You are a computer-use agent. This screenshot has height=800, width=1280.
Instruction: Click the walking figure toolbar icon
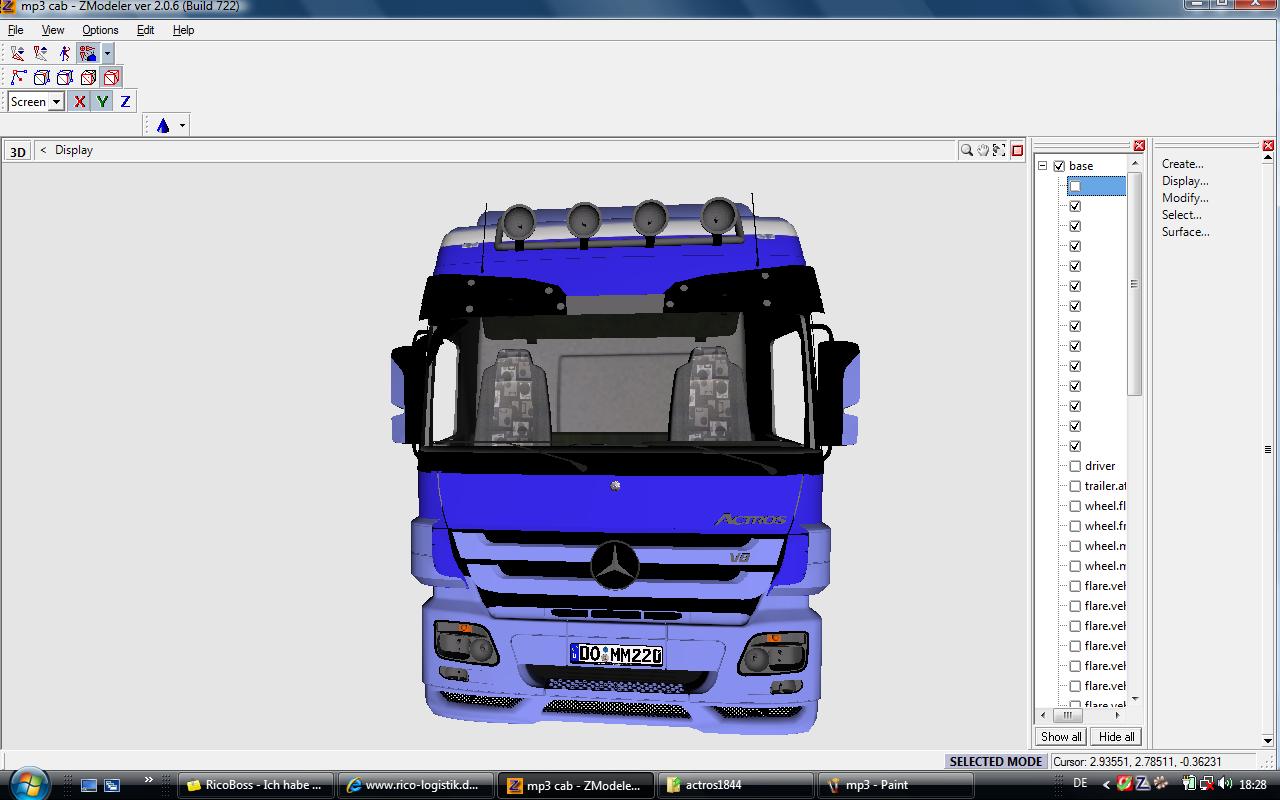(x=65, y=53)
